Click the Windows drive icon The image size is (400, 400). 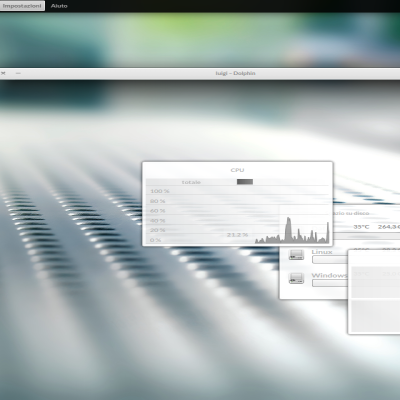[296, 278]
